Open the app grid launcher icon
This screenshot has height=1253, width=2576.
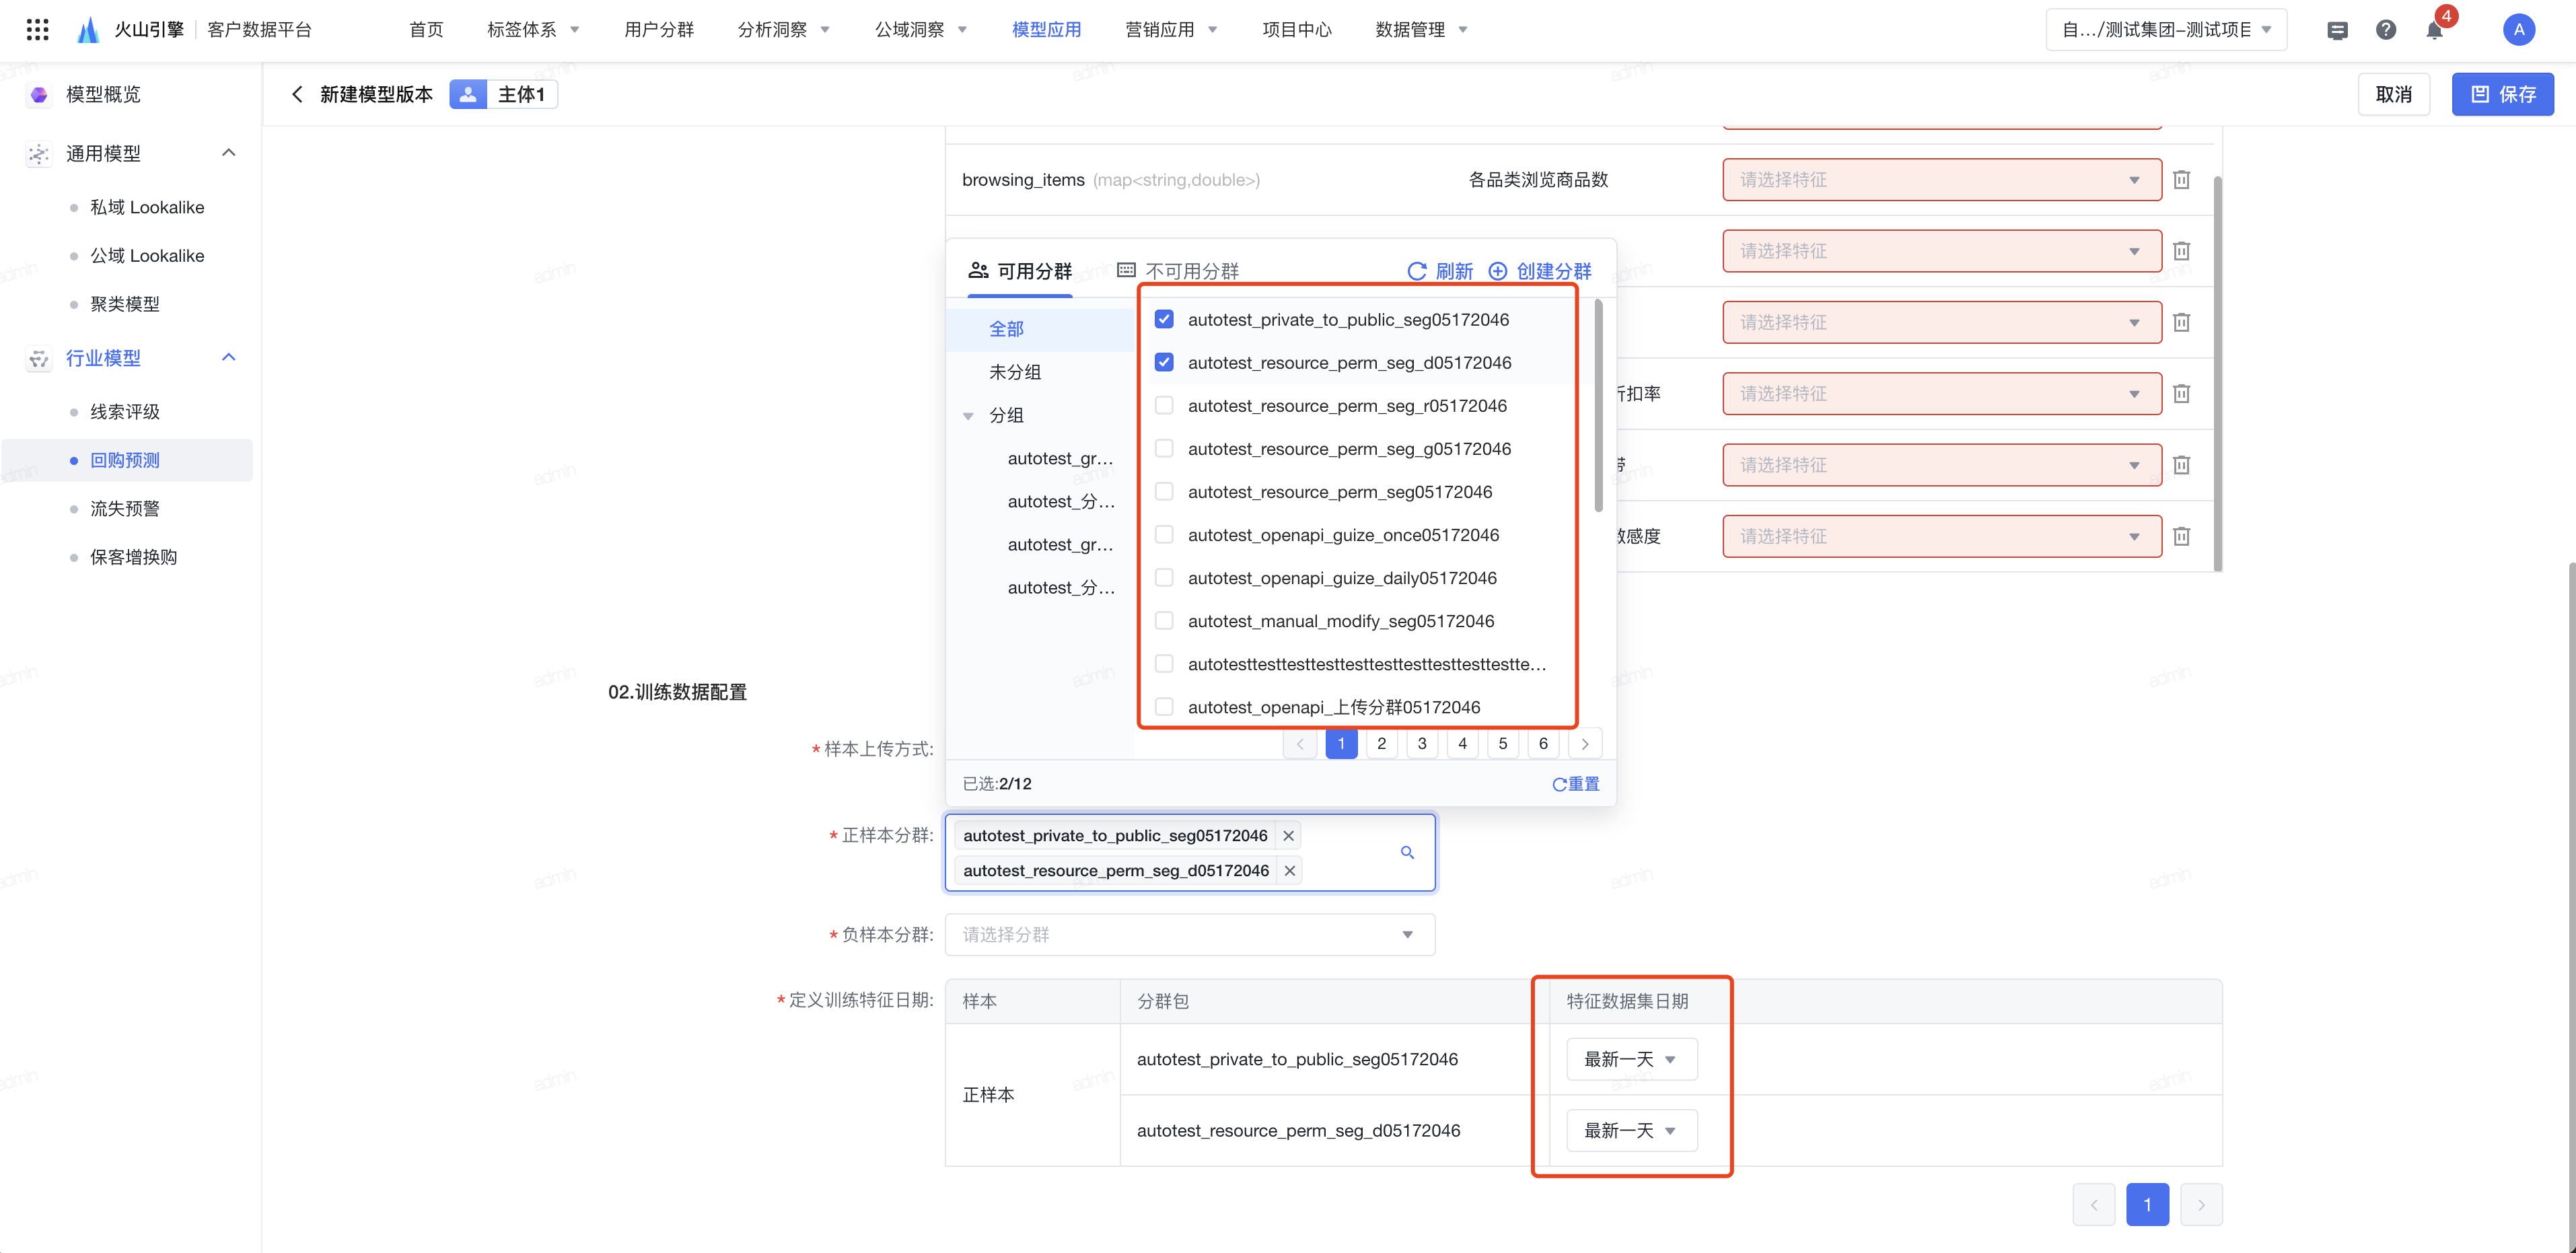tap(37, 30)
